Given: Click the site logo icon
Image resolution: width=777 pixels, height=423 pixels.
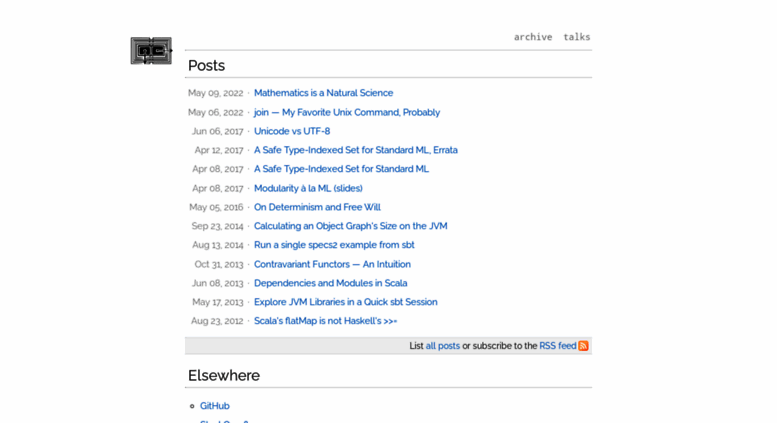Looking at the screenshot, I should click(151, 51).
